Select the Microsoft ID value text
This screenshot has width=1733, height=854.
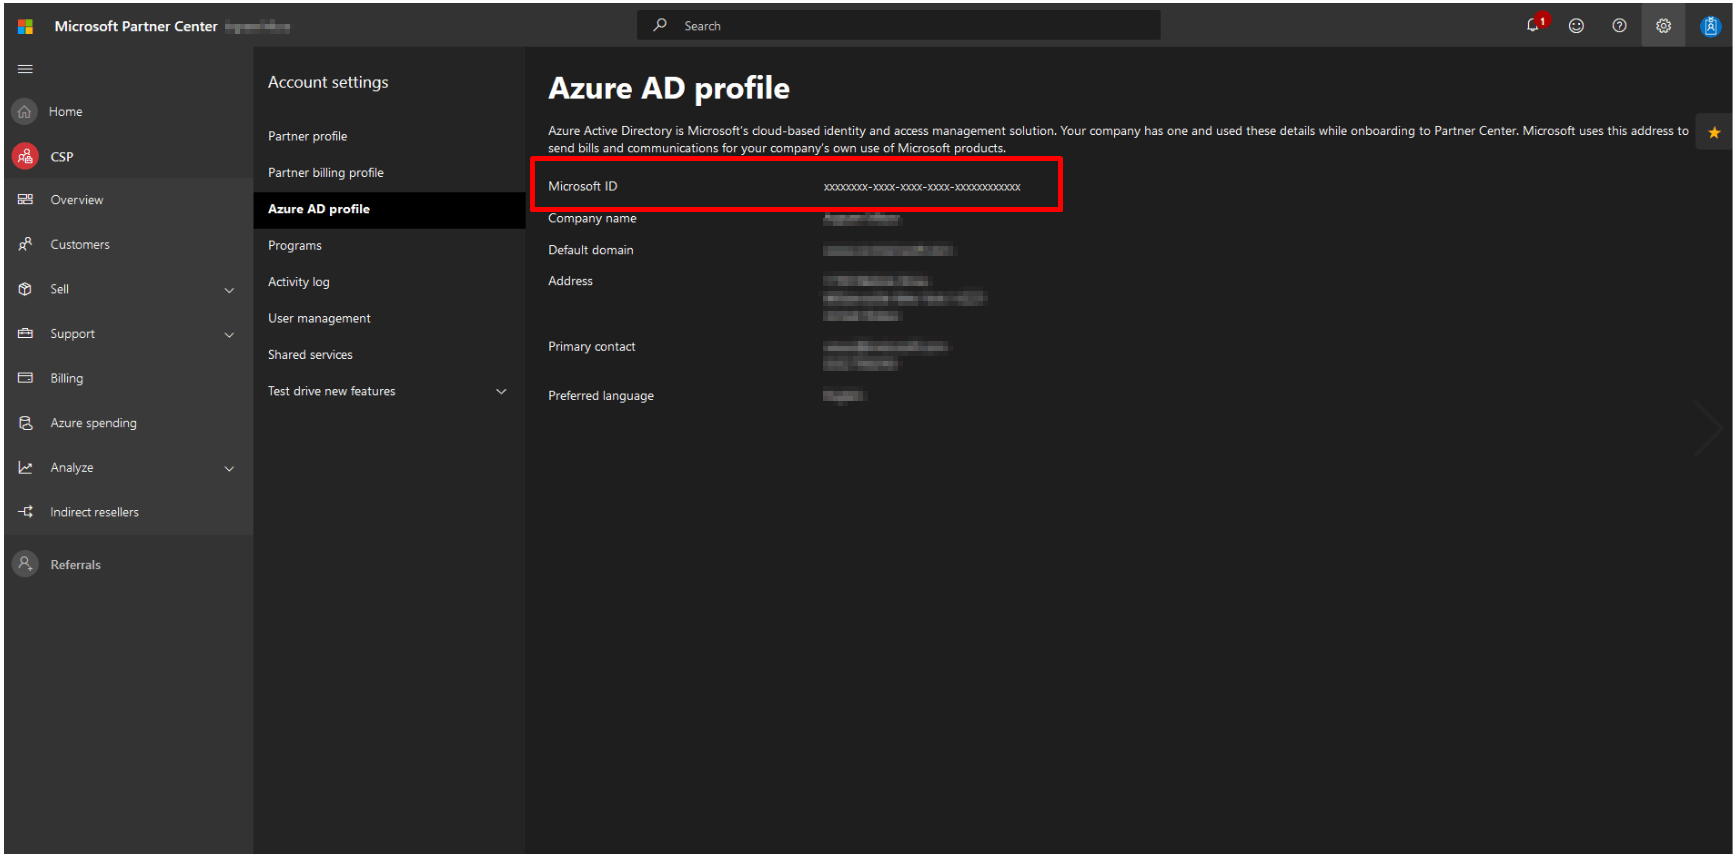[x=921, y=187]
